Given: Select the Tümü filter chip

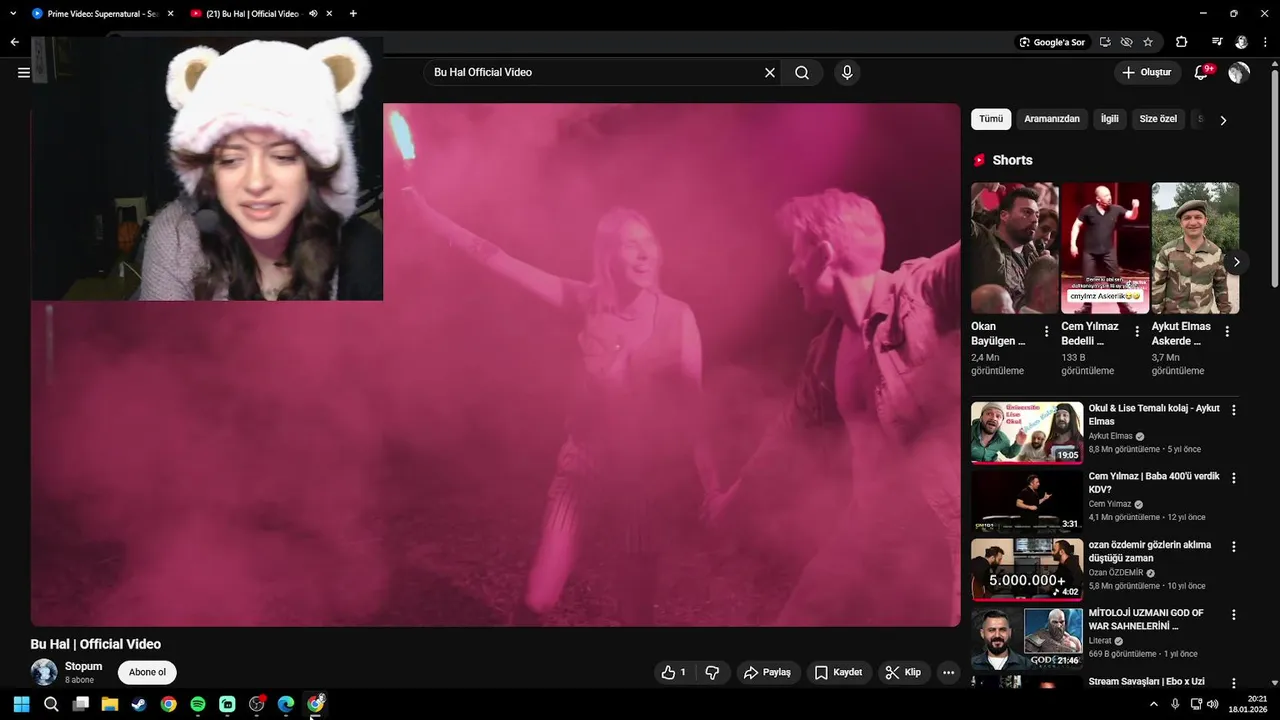Looking at the screenshot, I should coord(991,119).
